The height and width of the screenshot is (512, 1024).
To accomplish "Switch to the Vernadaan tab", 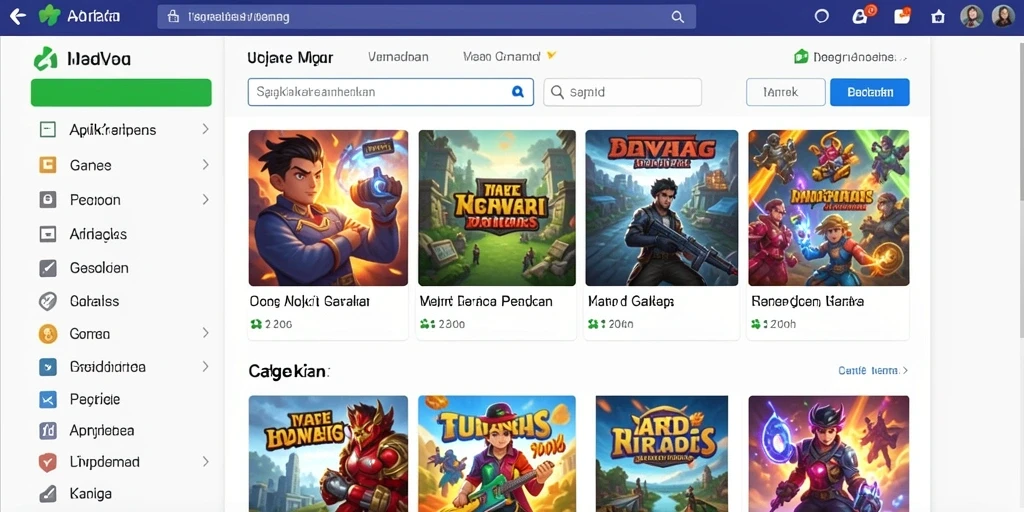I will pyautogui.click(x=398, y=57).
